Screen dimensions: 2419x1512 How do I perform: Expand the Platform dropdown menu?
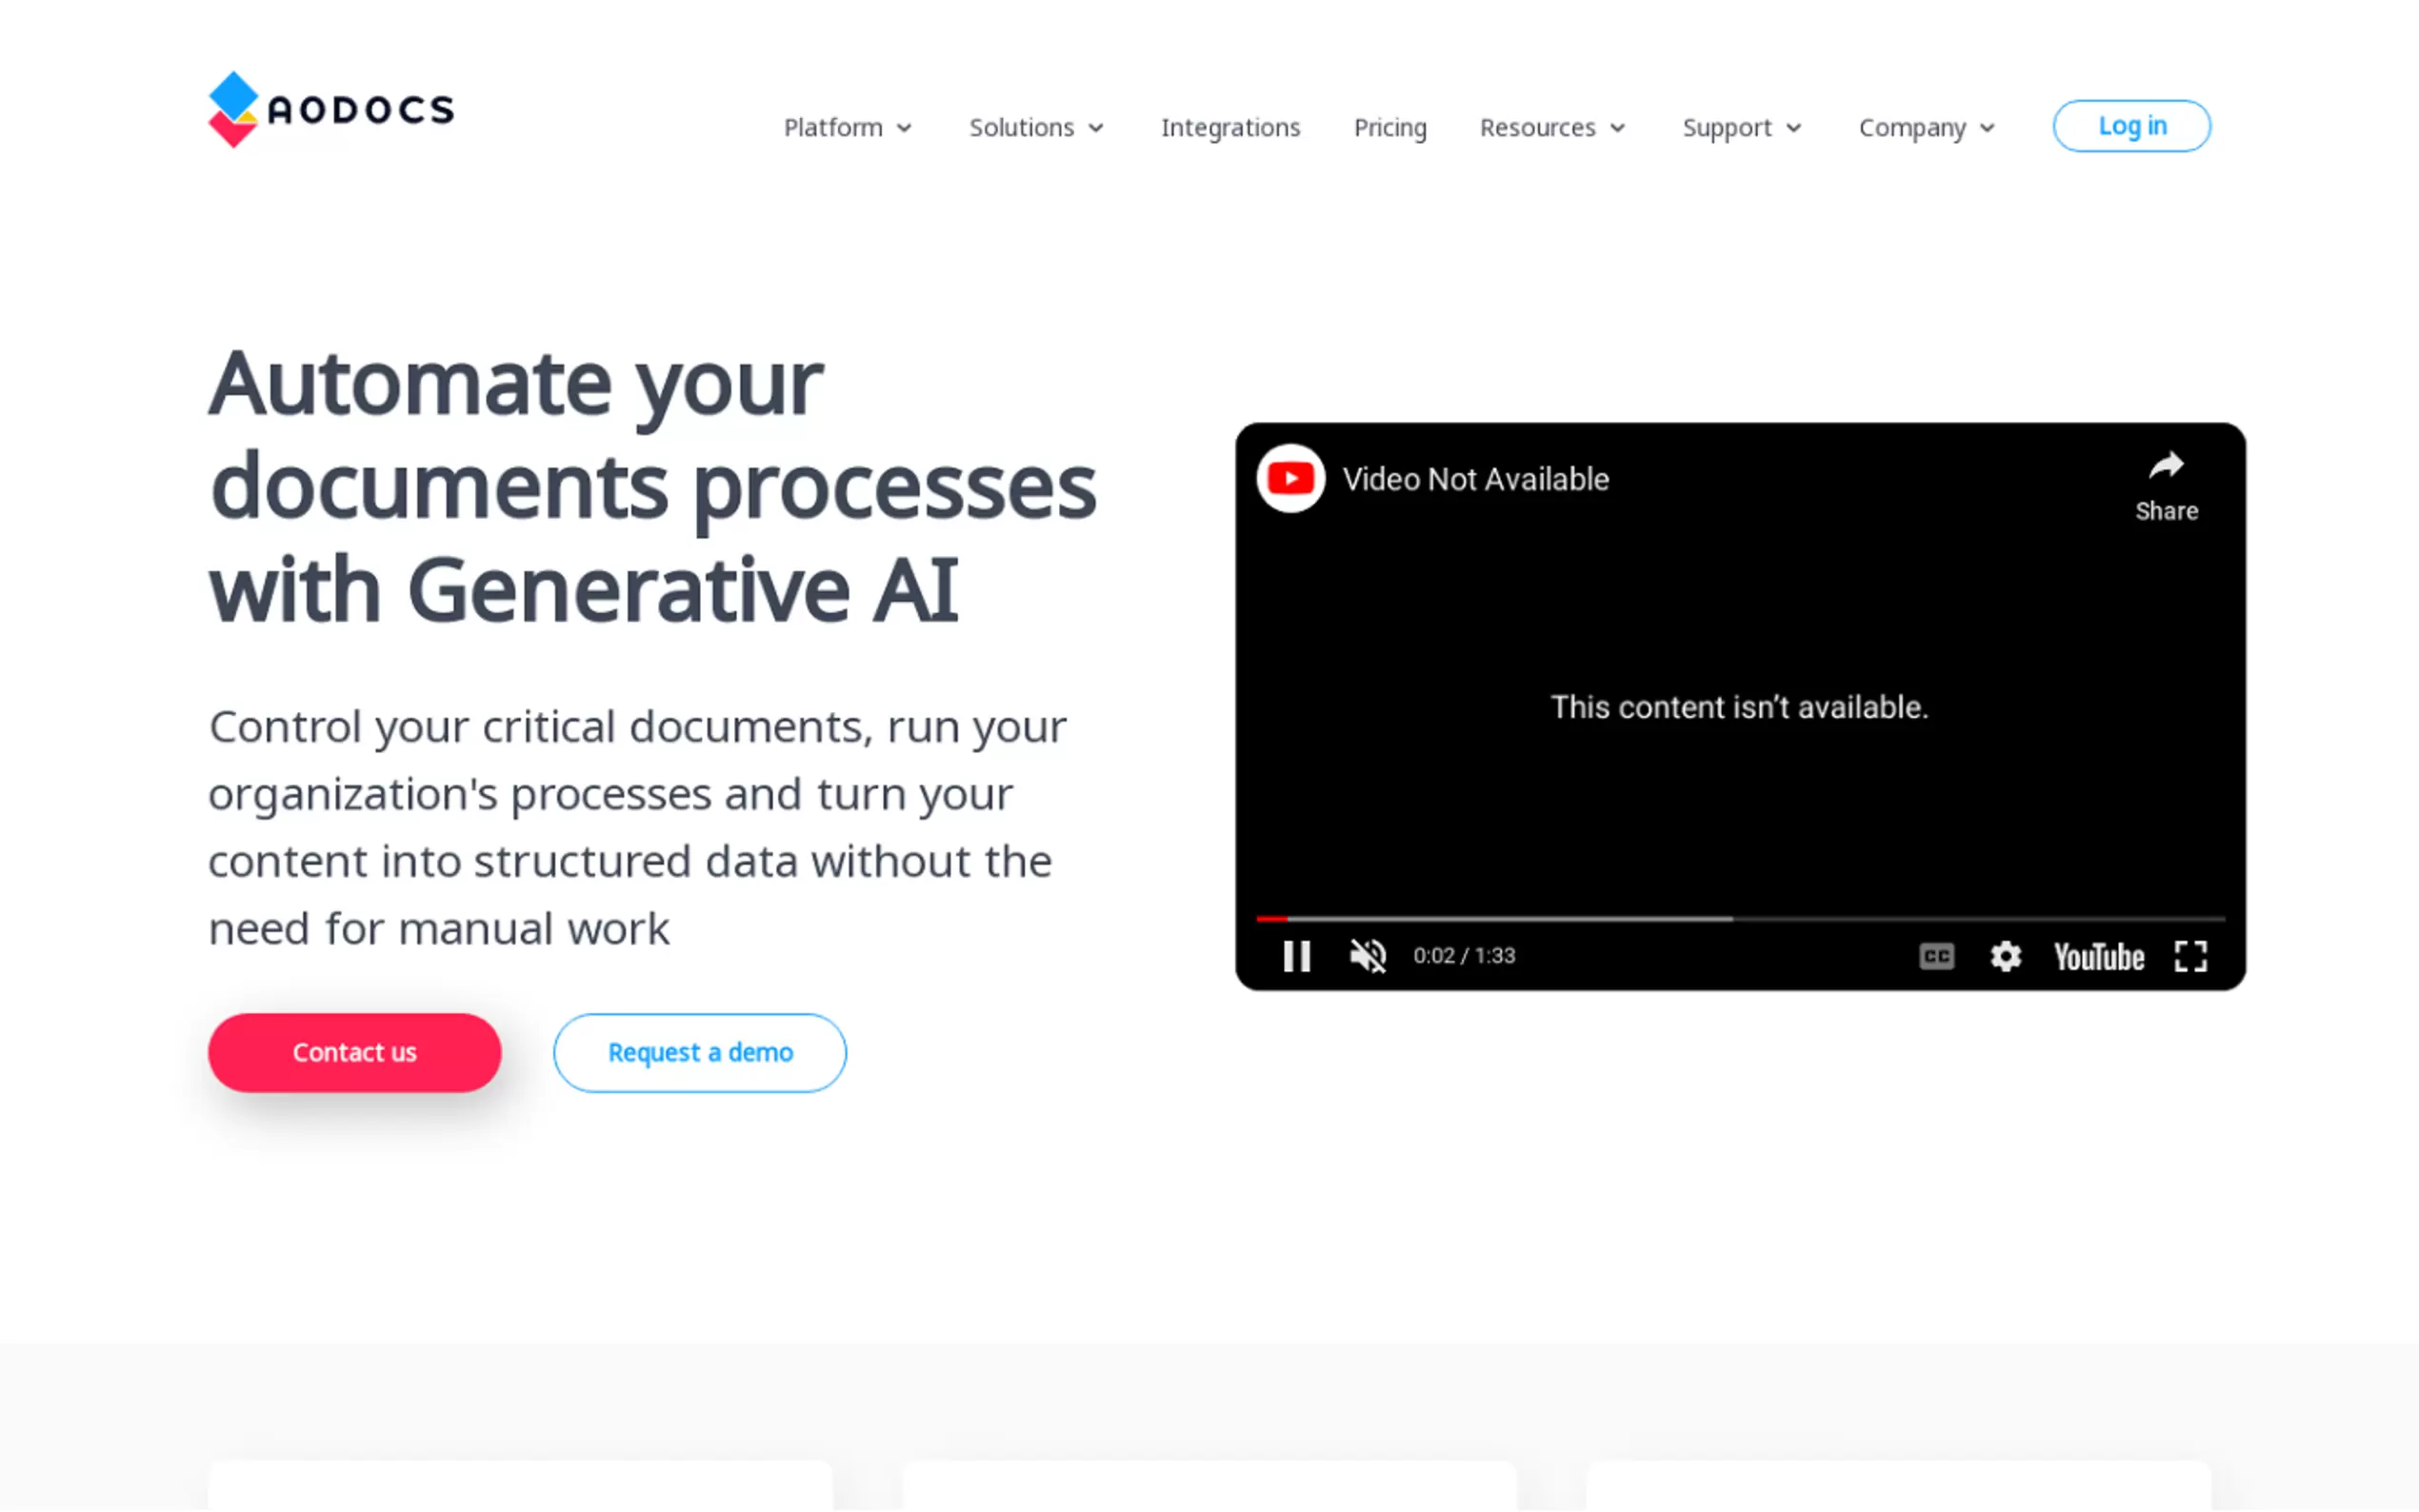coord(847,128)
